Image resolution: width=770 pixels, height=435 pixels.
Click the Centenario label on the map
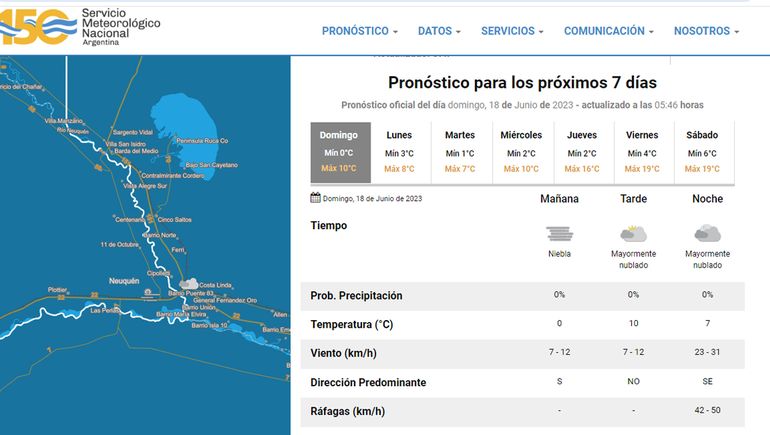click(130, 219)
